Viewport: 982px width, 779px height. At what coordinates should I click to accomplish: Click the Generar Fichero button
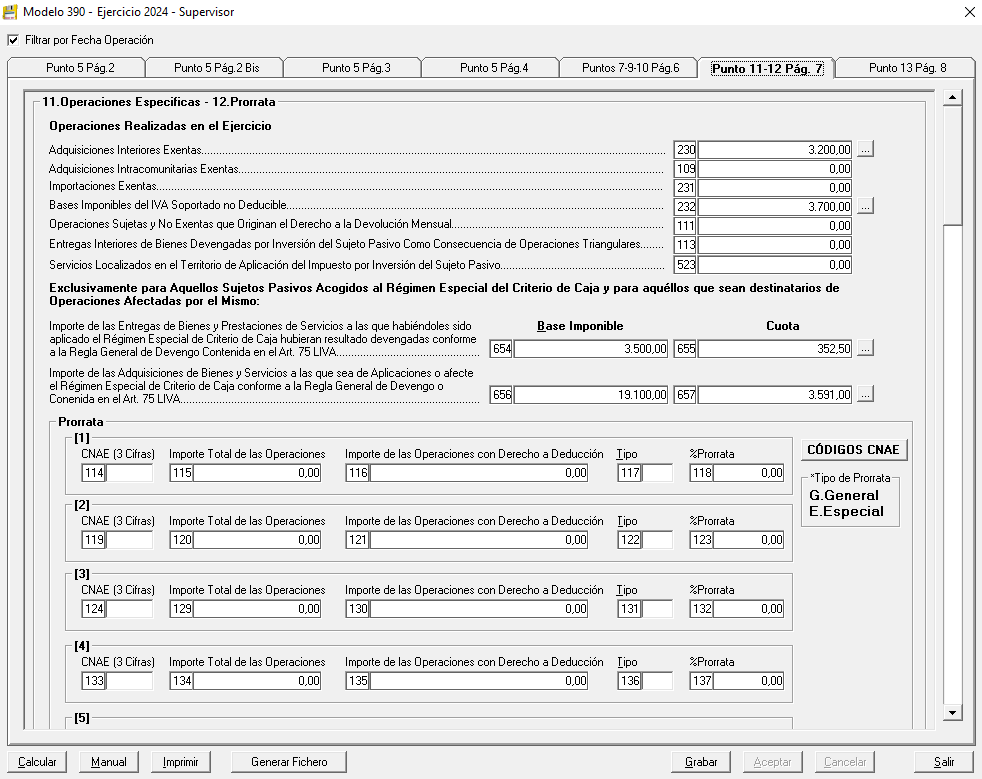coord(289,761)
